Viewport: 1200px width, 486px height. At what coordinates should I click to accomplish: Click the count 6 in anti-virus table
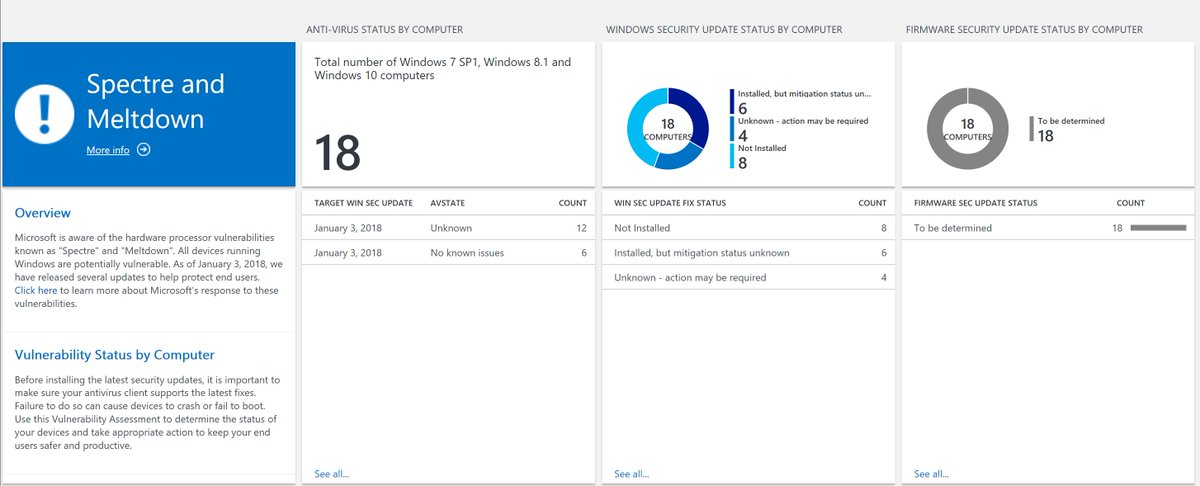point(583,253)
